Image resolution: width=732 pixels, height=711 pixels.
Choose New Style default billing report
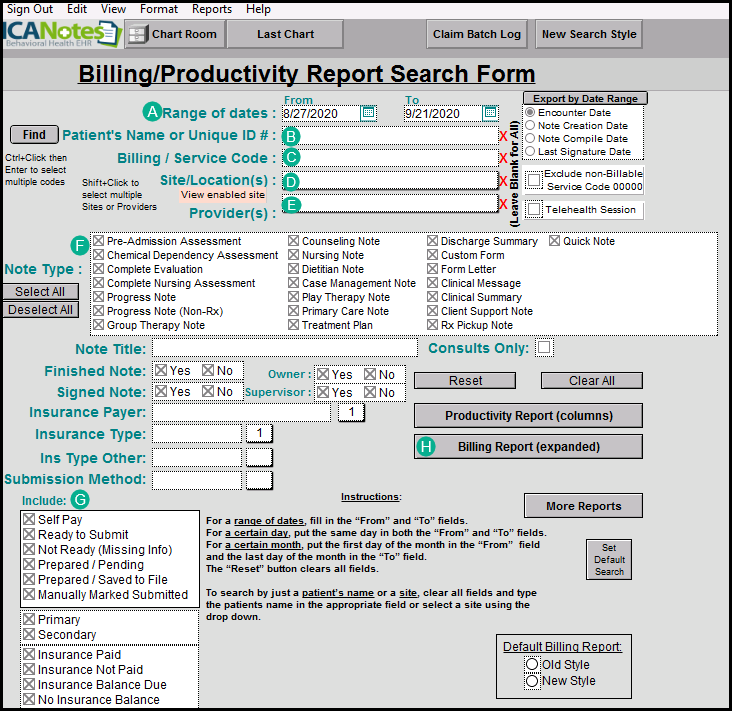pyautogui.click(x=532, y=681)
